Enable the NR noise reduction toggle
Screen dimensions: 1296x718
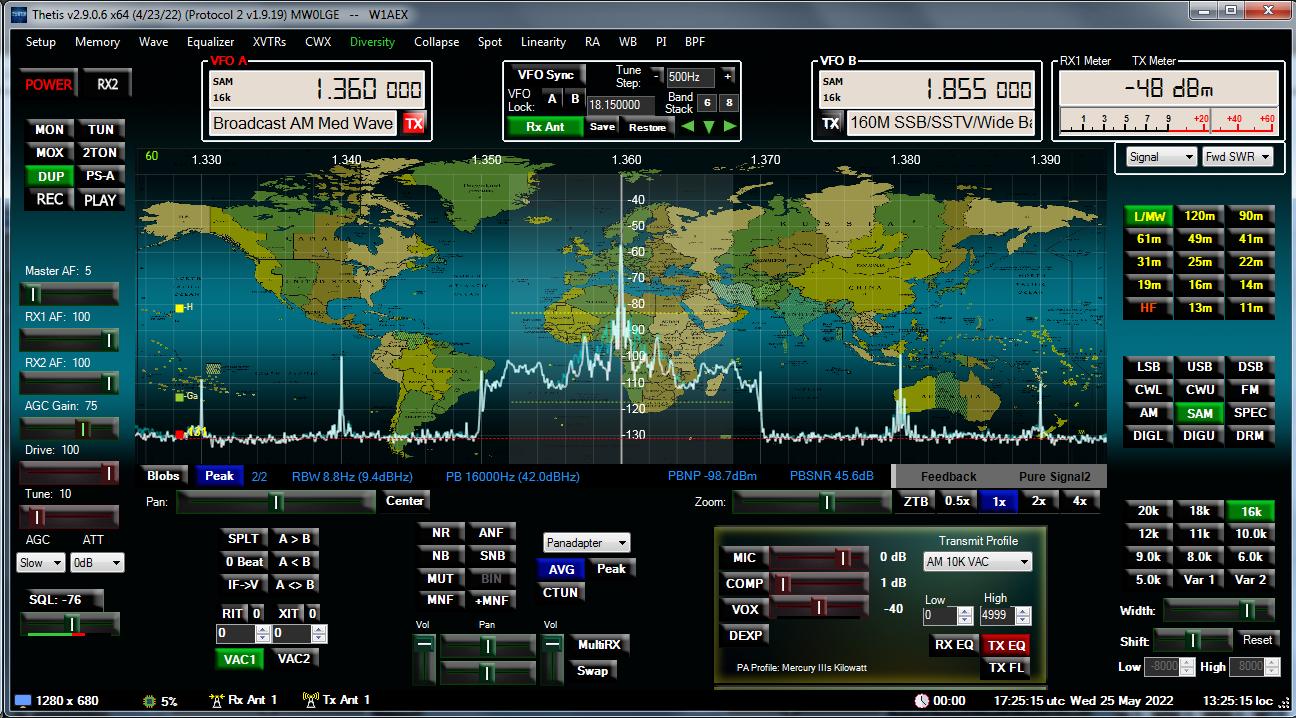pyautogui.click(x=440, y=533)
